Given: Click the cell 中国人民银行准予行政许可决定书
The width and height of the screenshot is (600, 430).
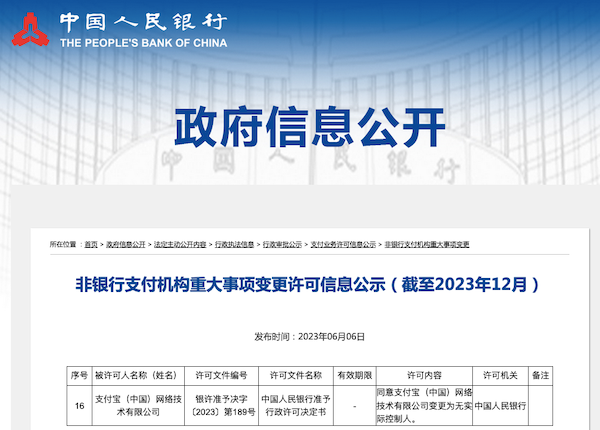Looking at the screenshot, I should tap(296, 406).
